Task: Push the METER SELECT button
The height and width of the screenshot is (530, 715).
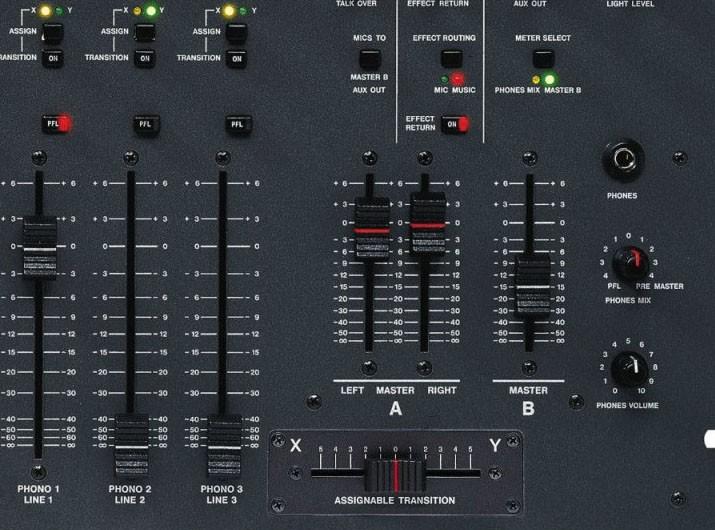Action: [544, 59]
